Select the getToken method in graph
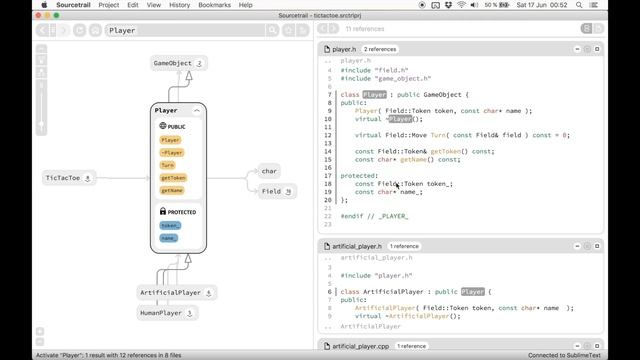The height and width of the screenshot is (360, 640). tap(173, 178)
